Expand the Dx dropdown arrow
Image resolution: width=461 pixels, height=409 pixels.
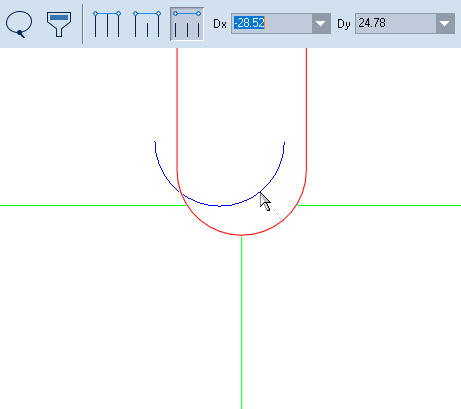pyautogui.click(x=321, y=23)
